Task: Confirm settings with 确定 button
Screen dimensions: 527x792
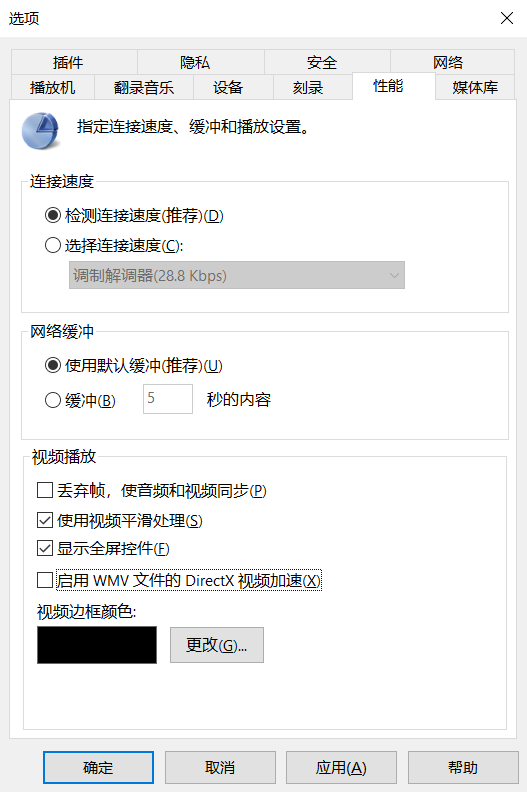Action: 99,767
